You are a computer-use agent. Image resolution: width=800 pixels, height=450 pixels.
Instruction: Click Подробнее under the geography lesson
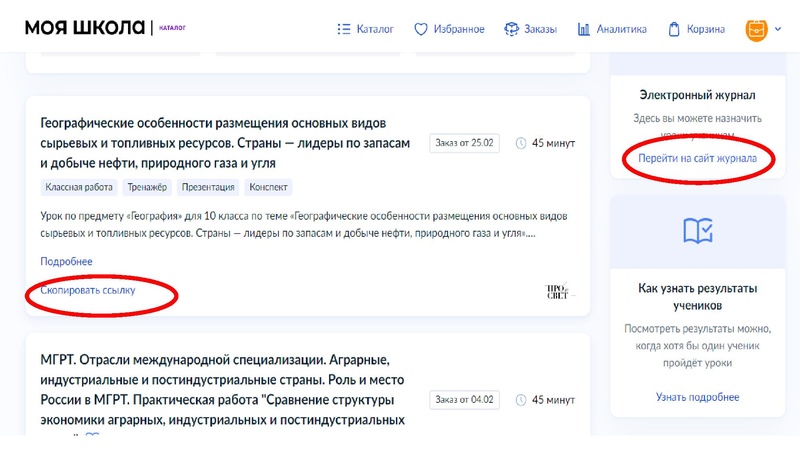point(66,261)
